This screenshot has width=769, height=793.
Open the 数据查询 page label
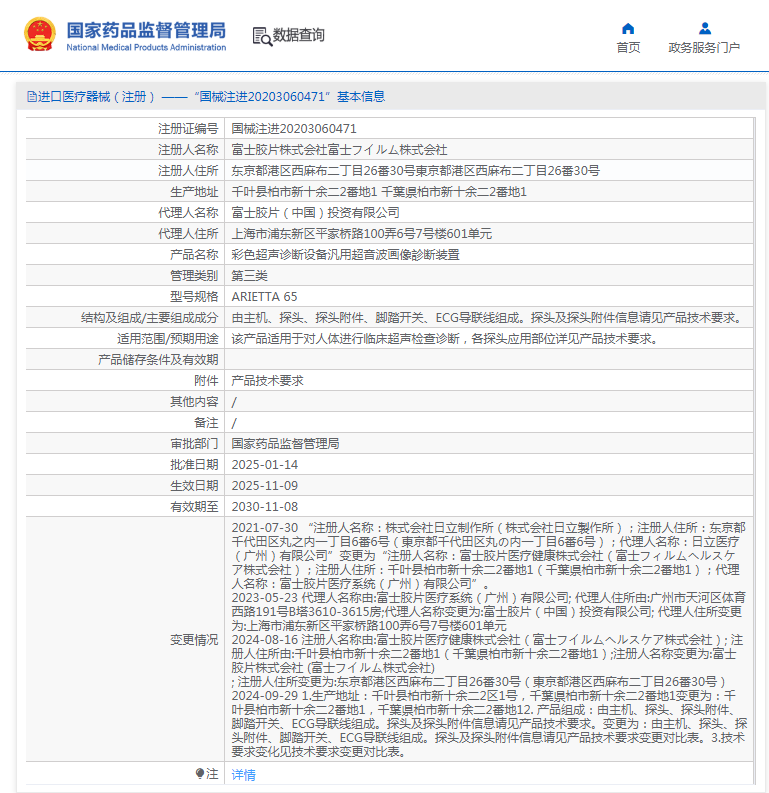299,35
